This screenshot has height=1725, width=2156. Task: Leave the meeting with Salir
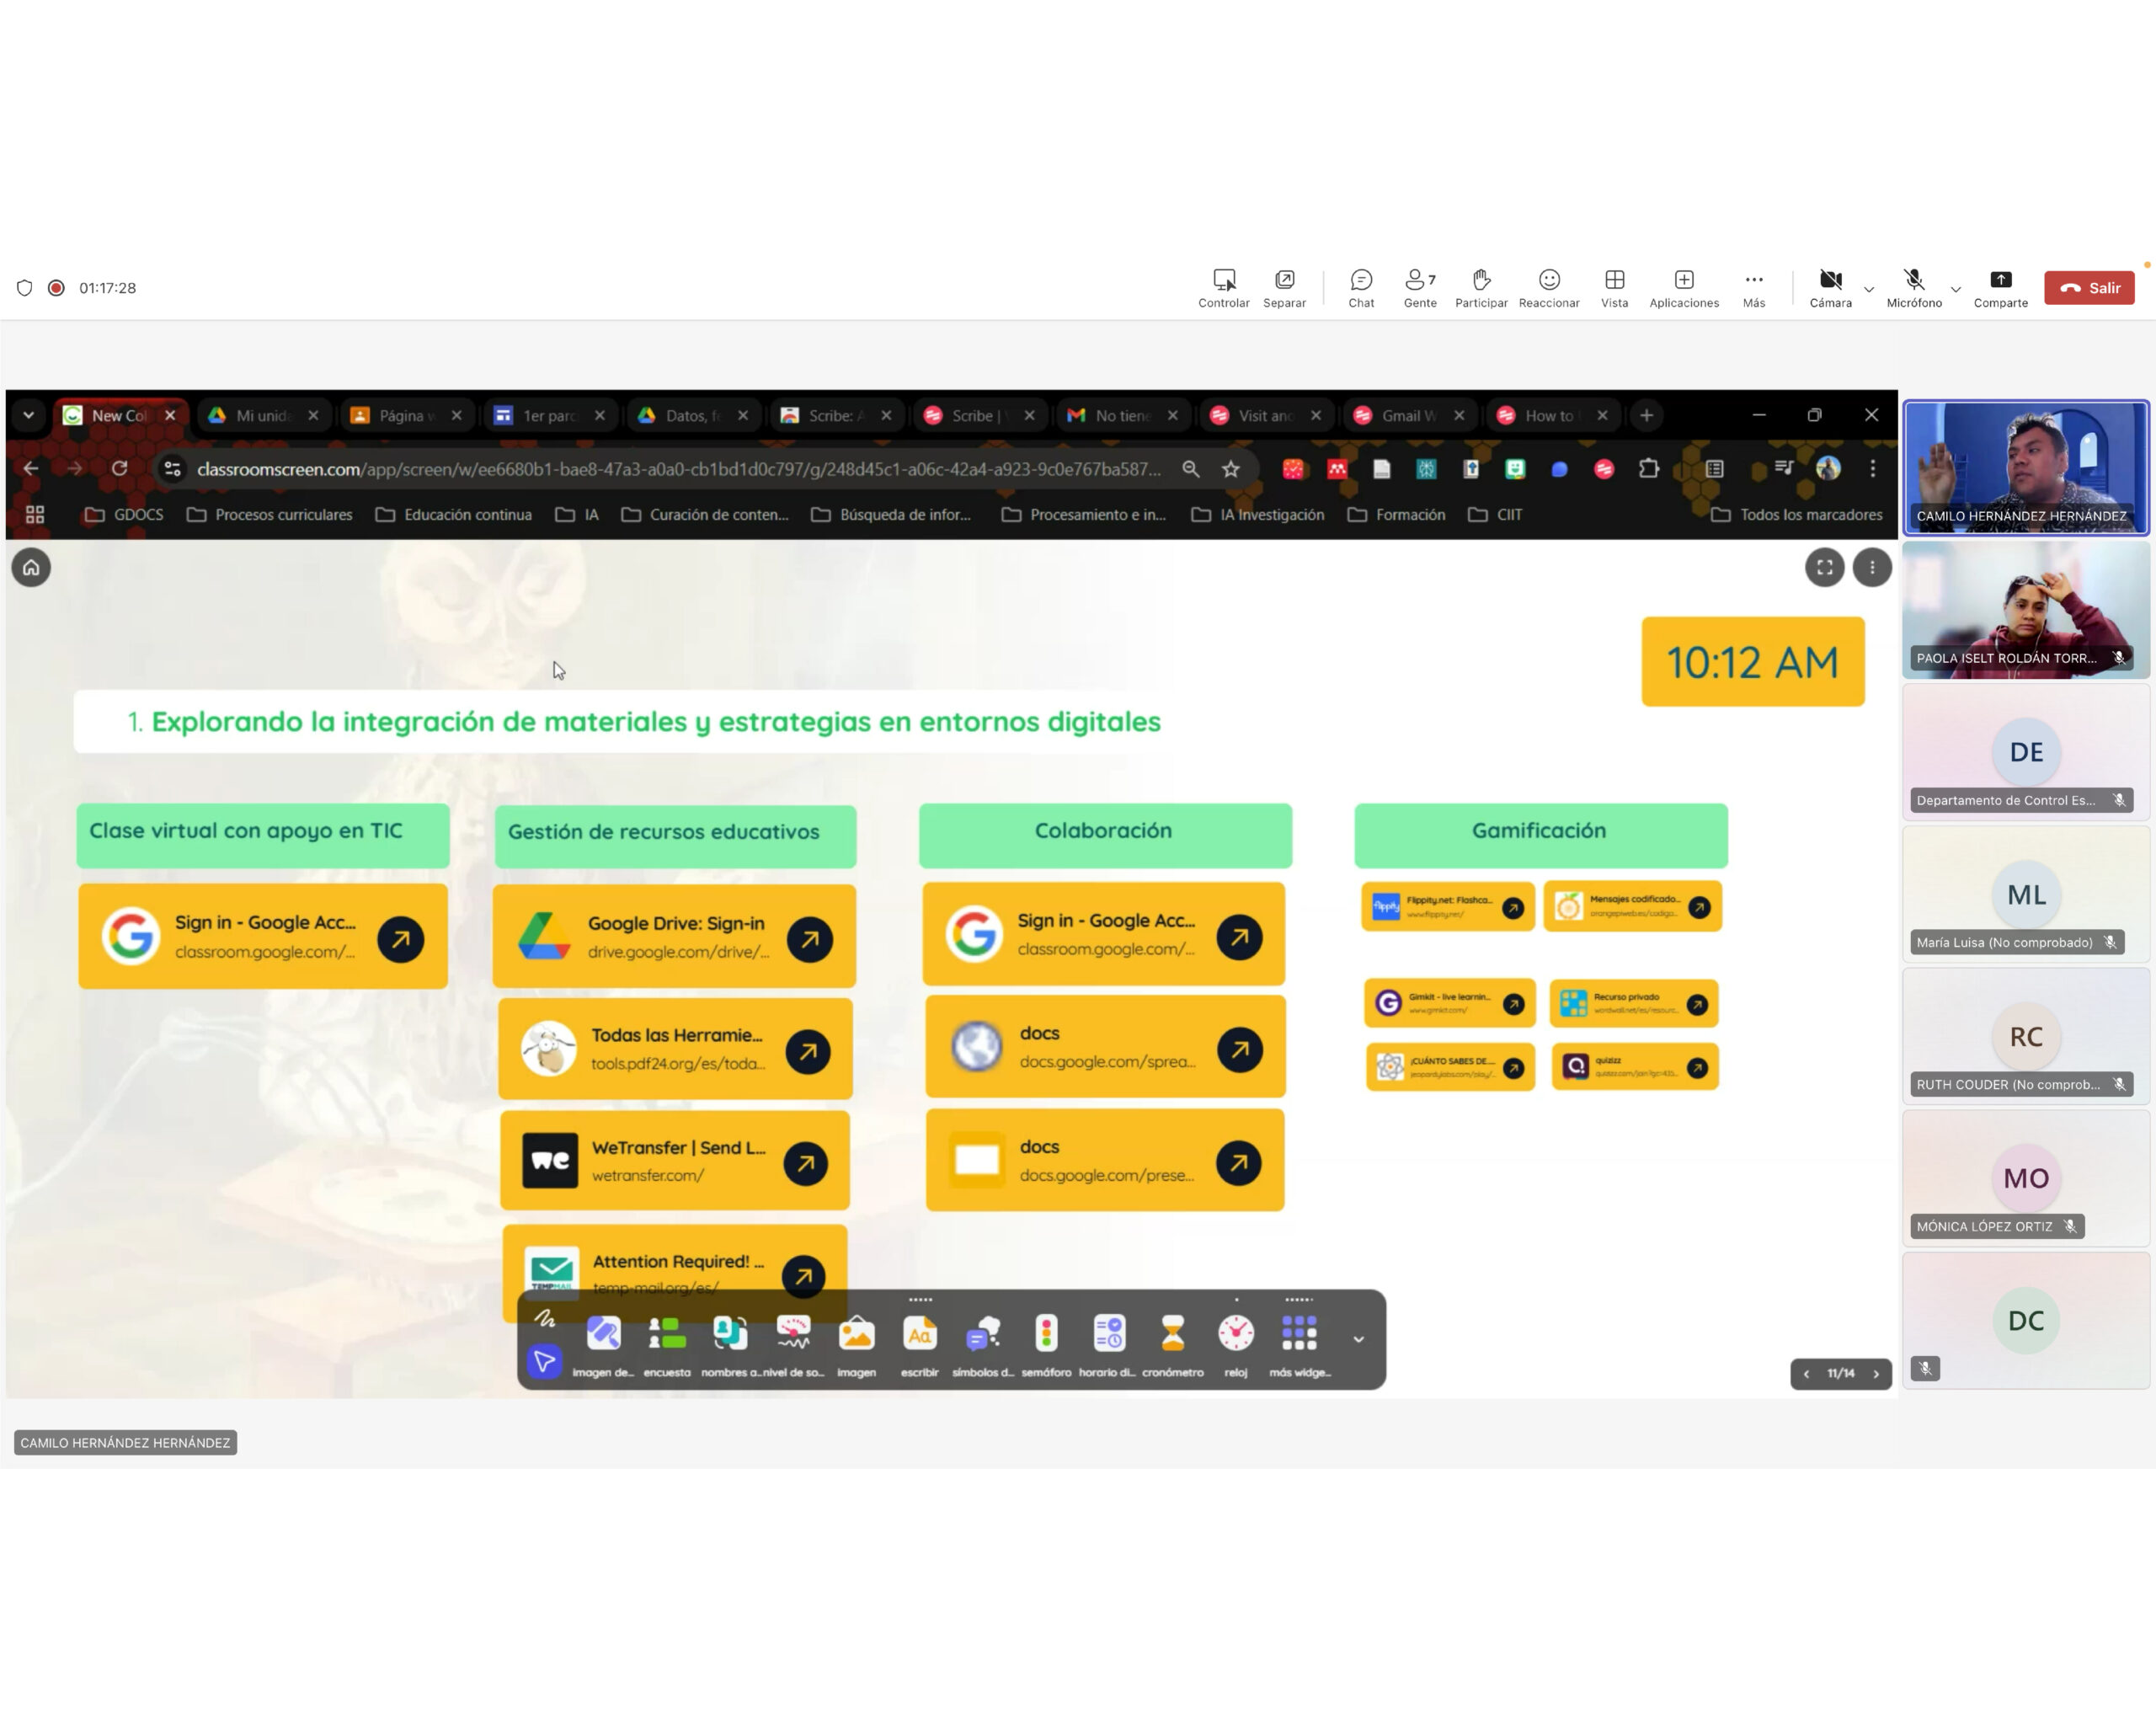tap(2089, 288)
